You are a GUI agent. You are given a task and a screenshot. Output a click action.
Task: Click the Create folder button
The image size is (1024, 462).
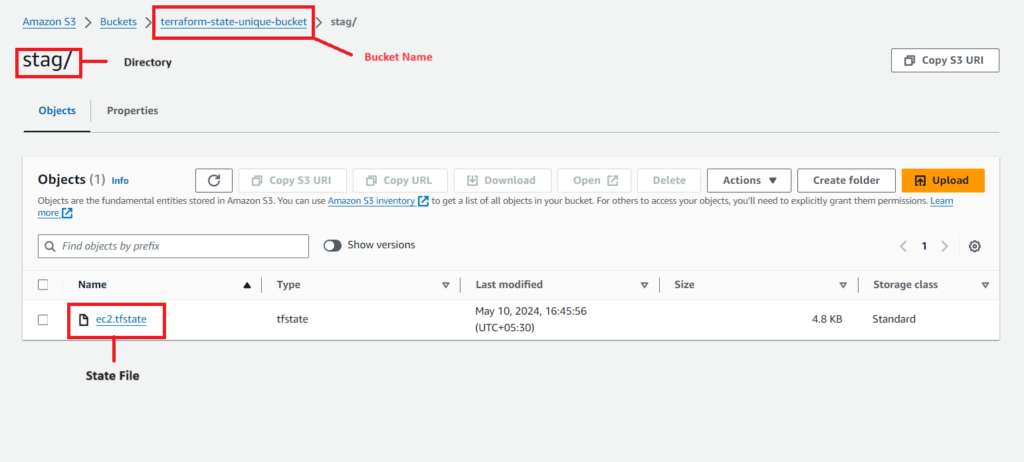pyautogui.click(x=846, y=180)
